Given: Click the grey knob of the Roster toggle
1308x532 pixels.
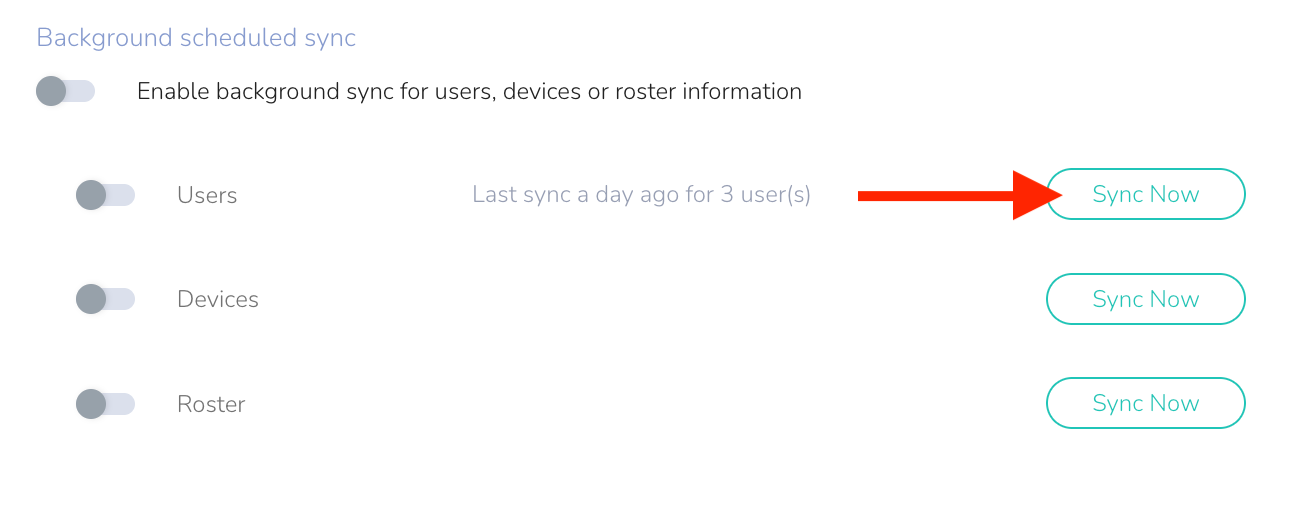Looking at the screenshot, I should click(x=91, y=404).
